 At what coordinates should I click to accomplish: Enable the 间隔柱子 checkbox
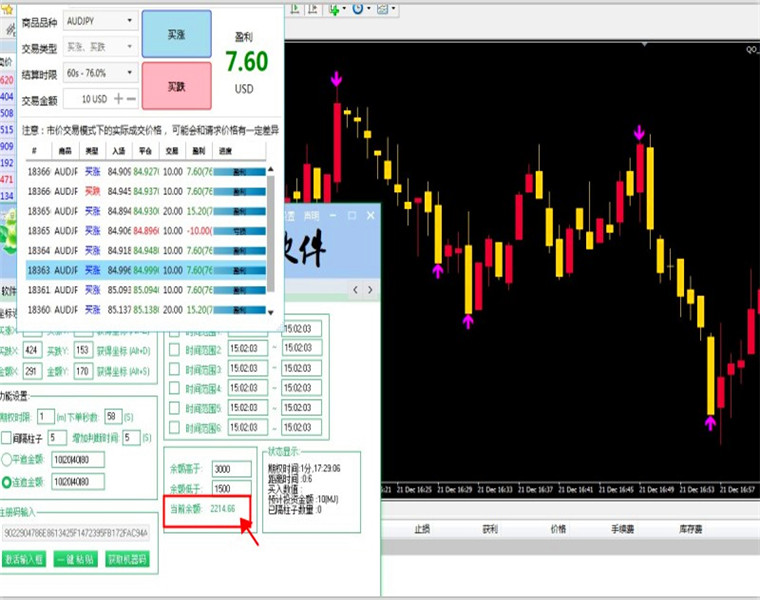pos(6,438)
